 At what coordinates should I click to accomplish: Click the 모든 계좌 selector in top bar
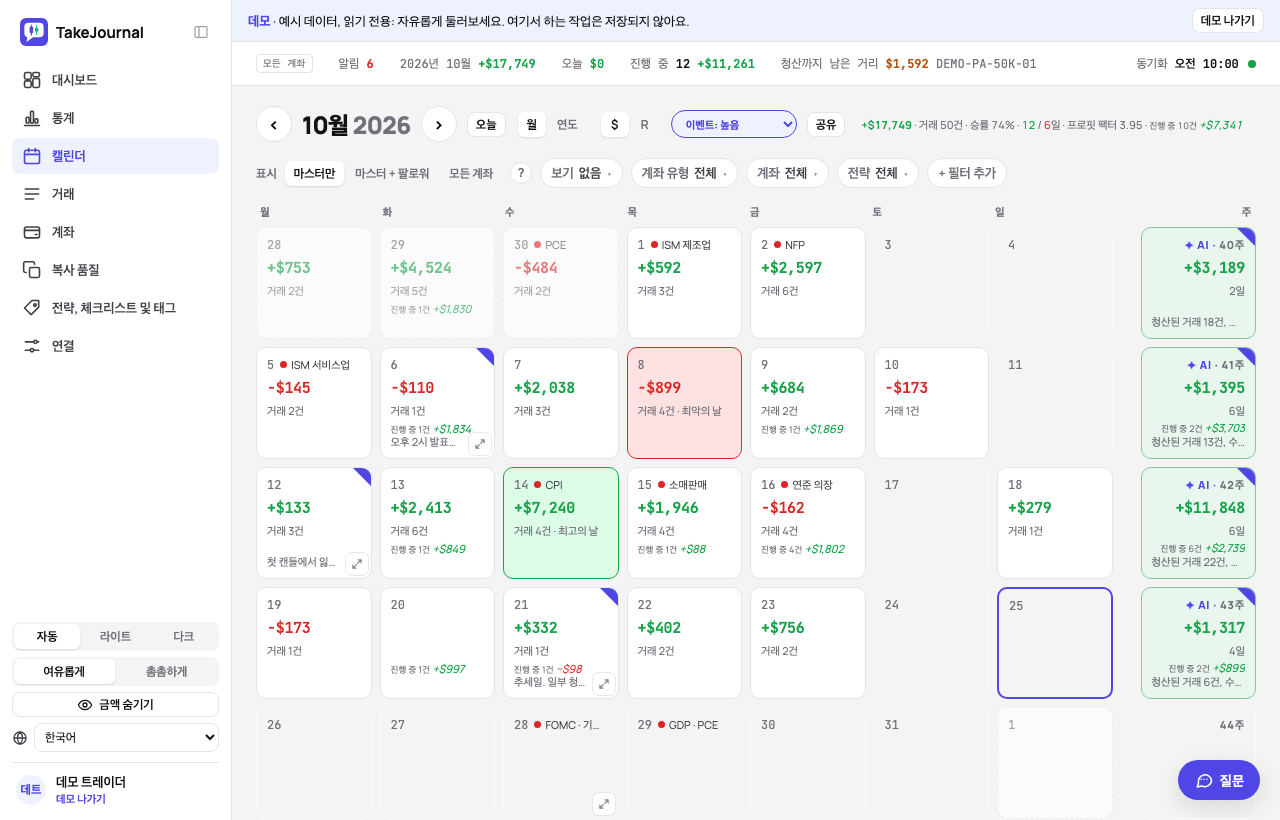[x=284, y=64]
